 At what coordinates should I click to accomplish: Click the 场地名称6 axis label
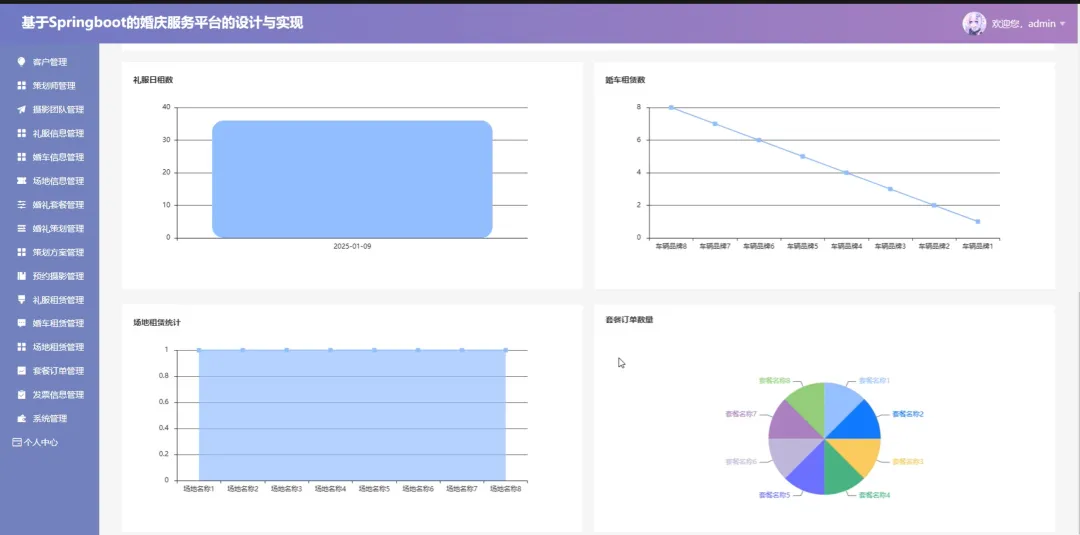click(x=418, y=489)
